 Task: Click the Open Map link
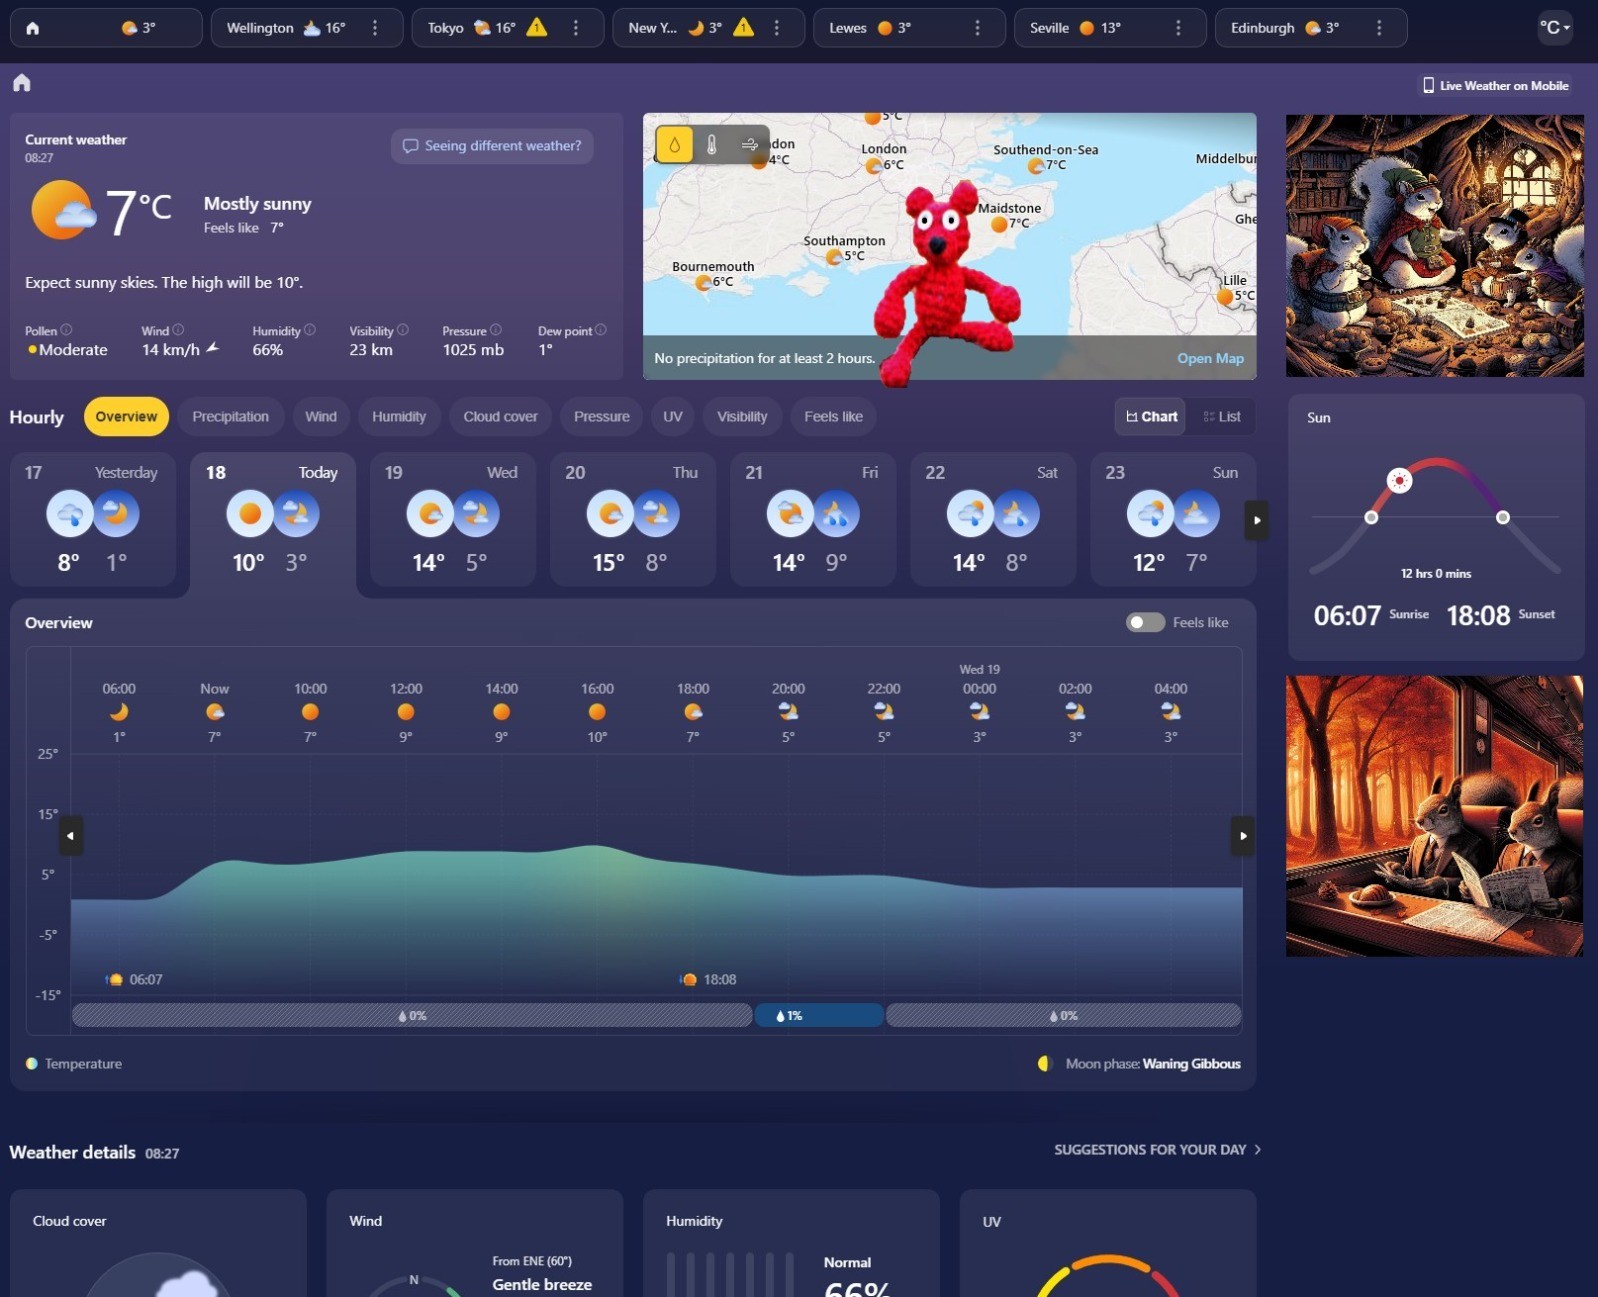(x=1210, y=359)
